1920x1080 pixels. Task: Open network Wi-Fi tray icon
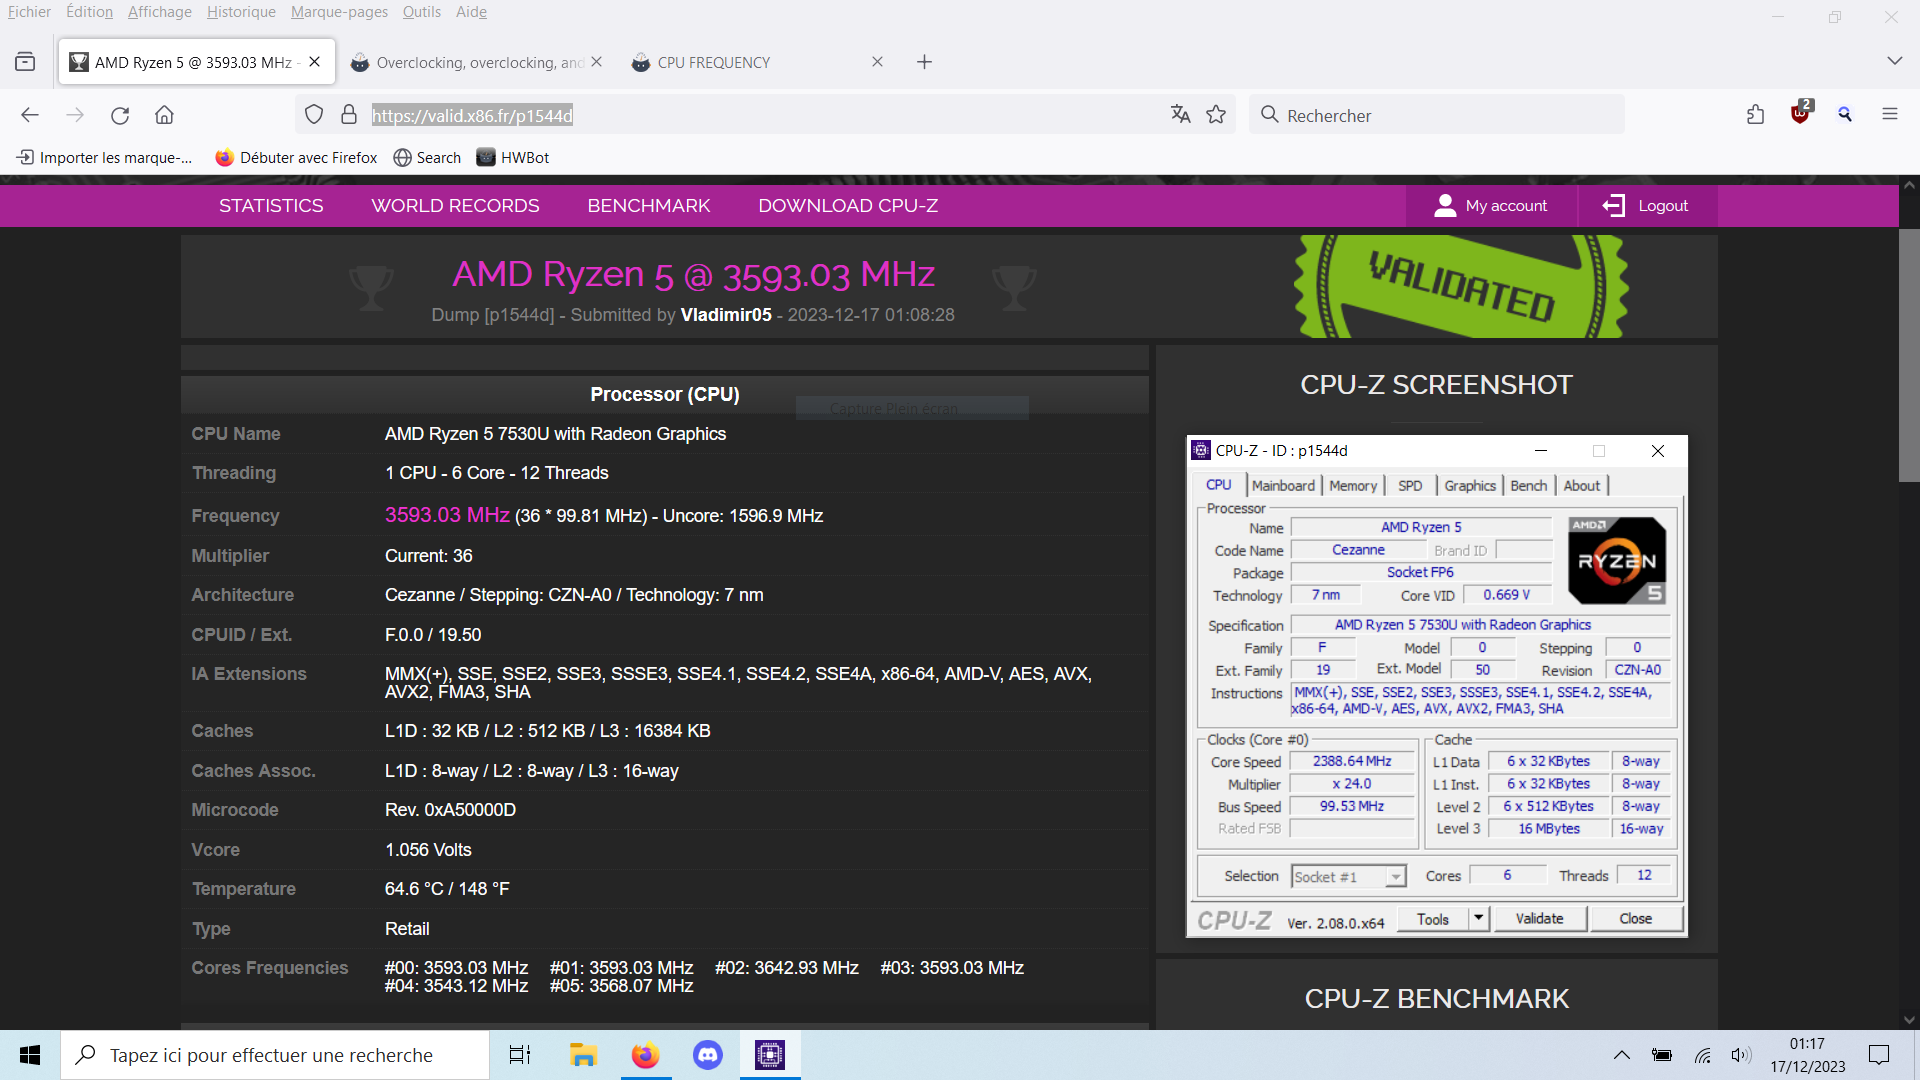[x=1702, y=1055]
